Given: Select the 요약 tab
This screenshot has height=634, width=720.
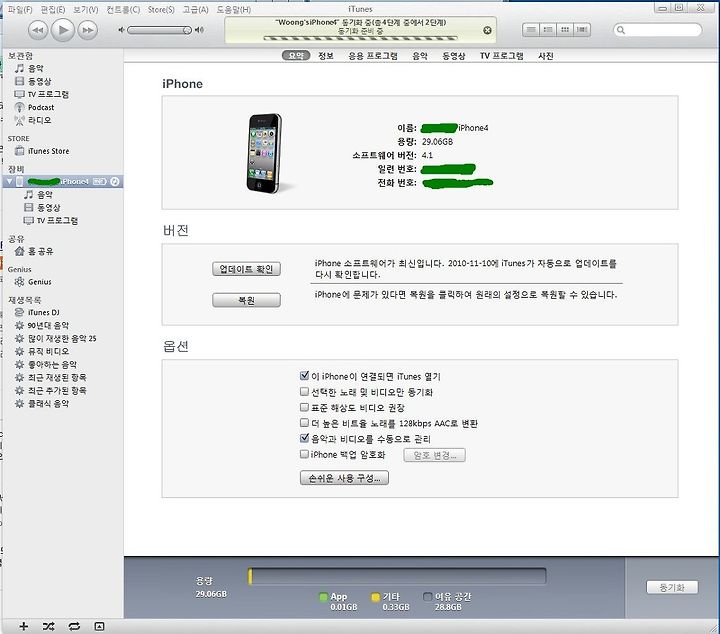Looking at the screenshot, I should 296,56.
